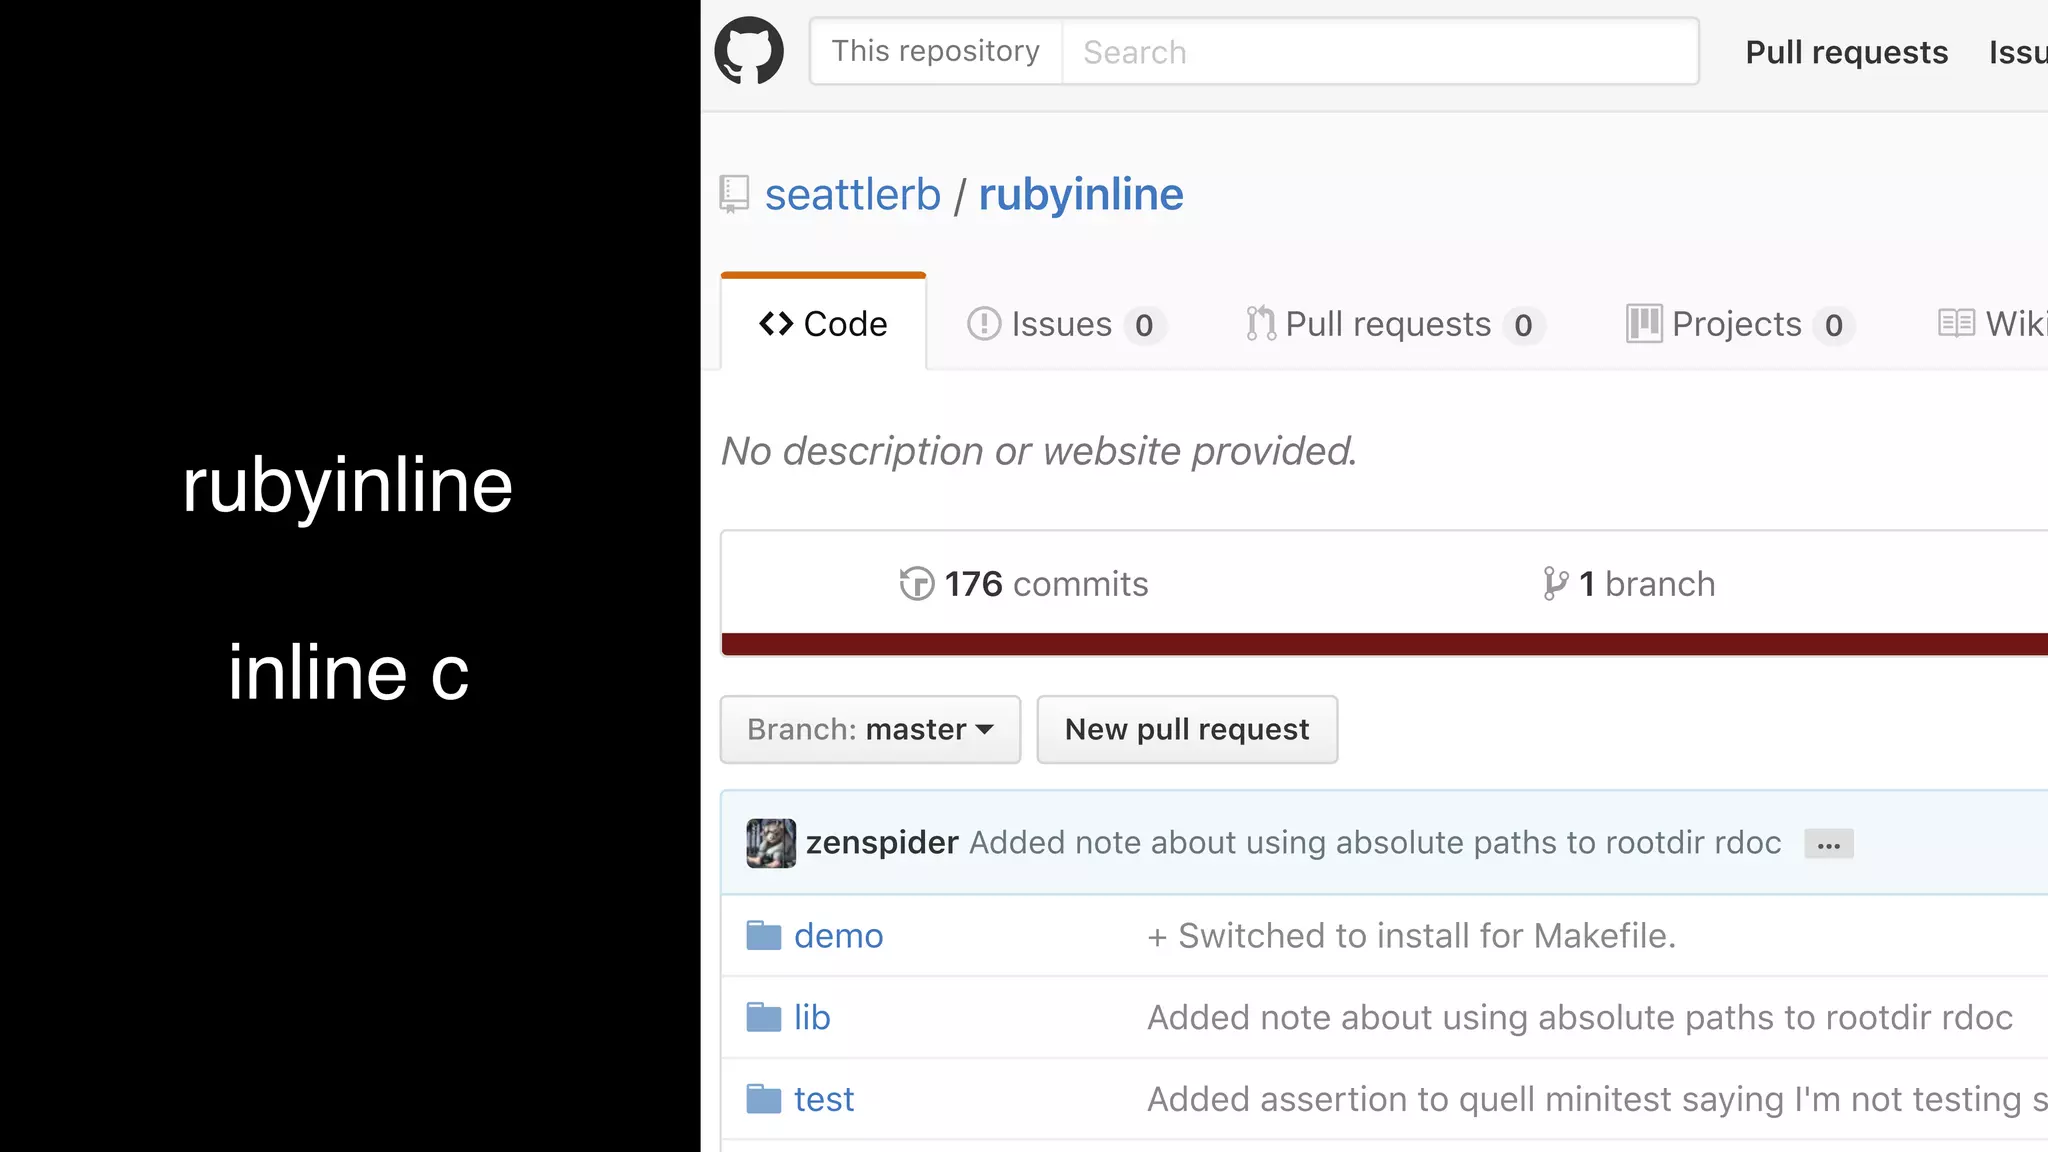This screenshot has width=2048, height=1152.
Task: Click the dark red language bar
Action: click(1384, 644)
